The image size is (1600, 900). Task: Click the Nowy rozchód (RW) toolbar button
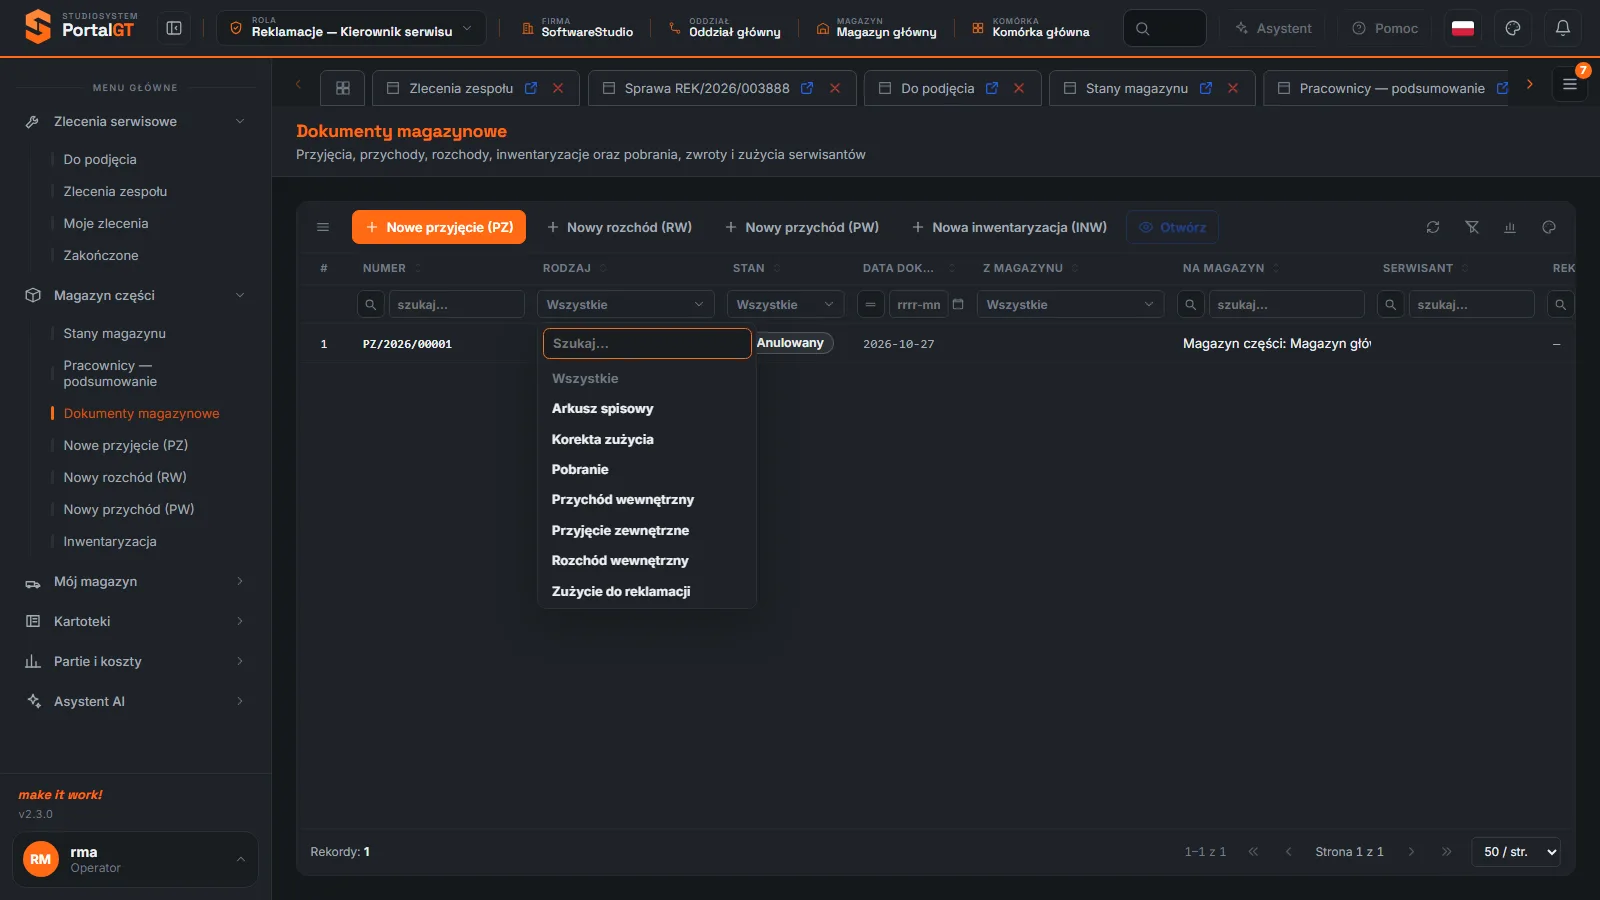coord(619,227)
